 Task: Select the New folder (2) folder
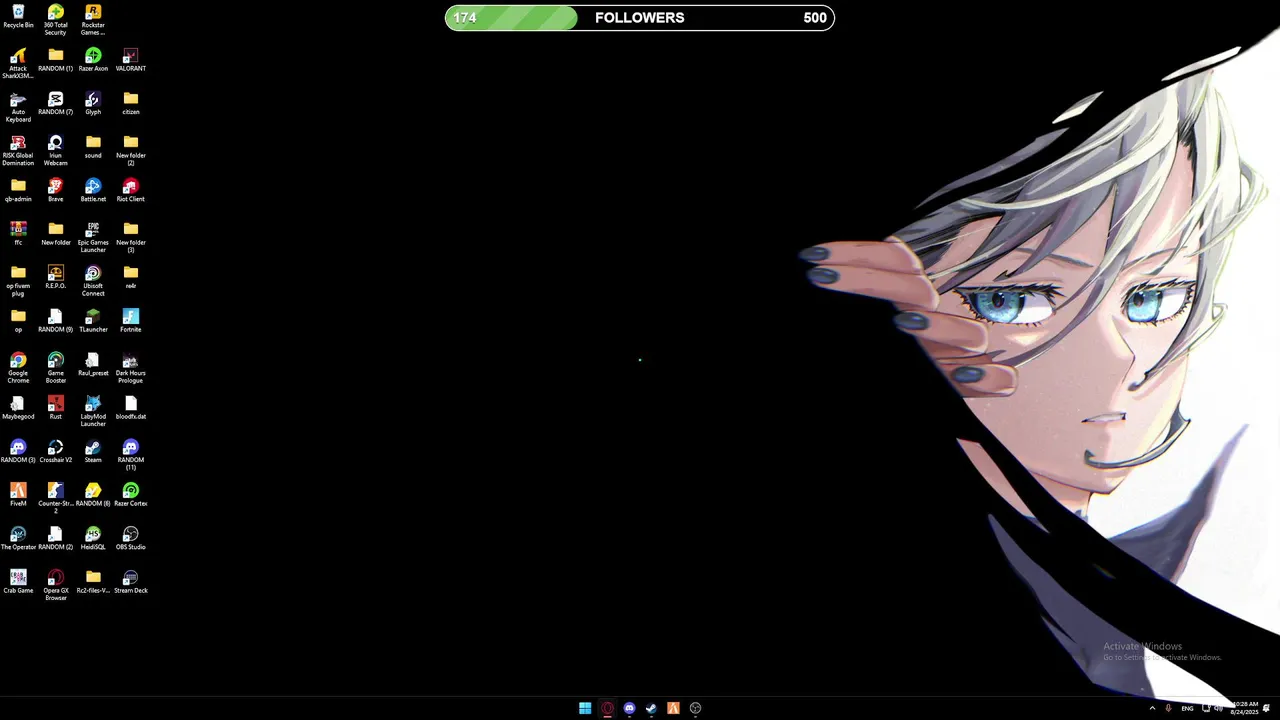tap(130, 150)
